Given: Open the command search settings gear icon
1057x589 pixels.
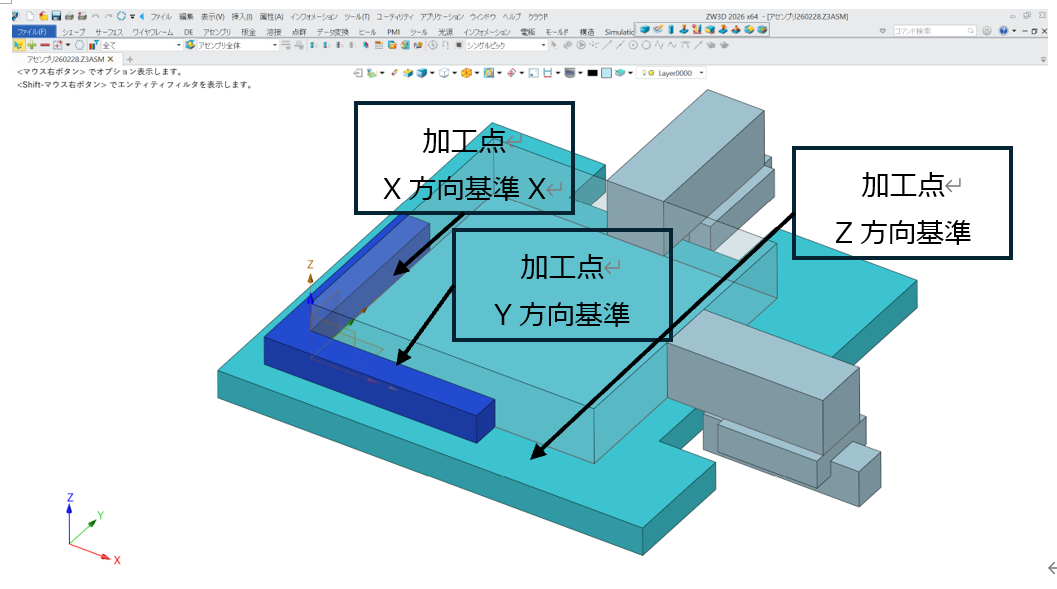Looking at the screenshot, I should (x=987, y=31).
